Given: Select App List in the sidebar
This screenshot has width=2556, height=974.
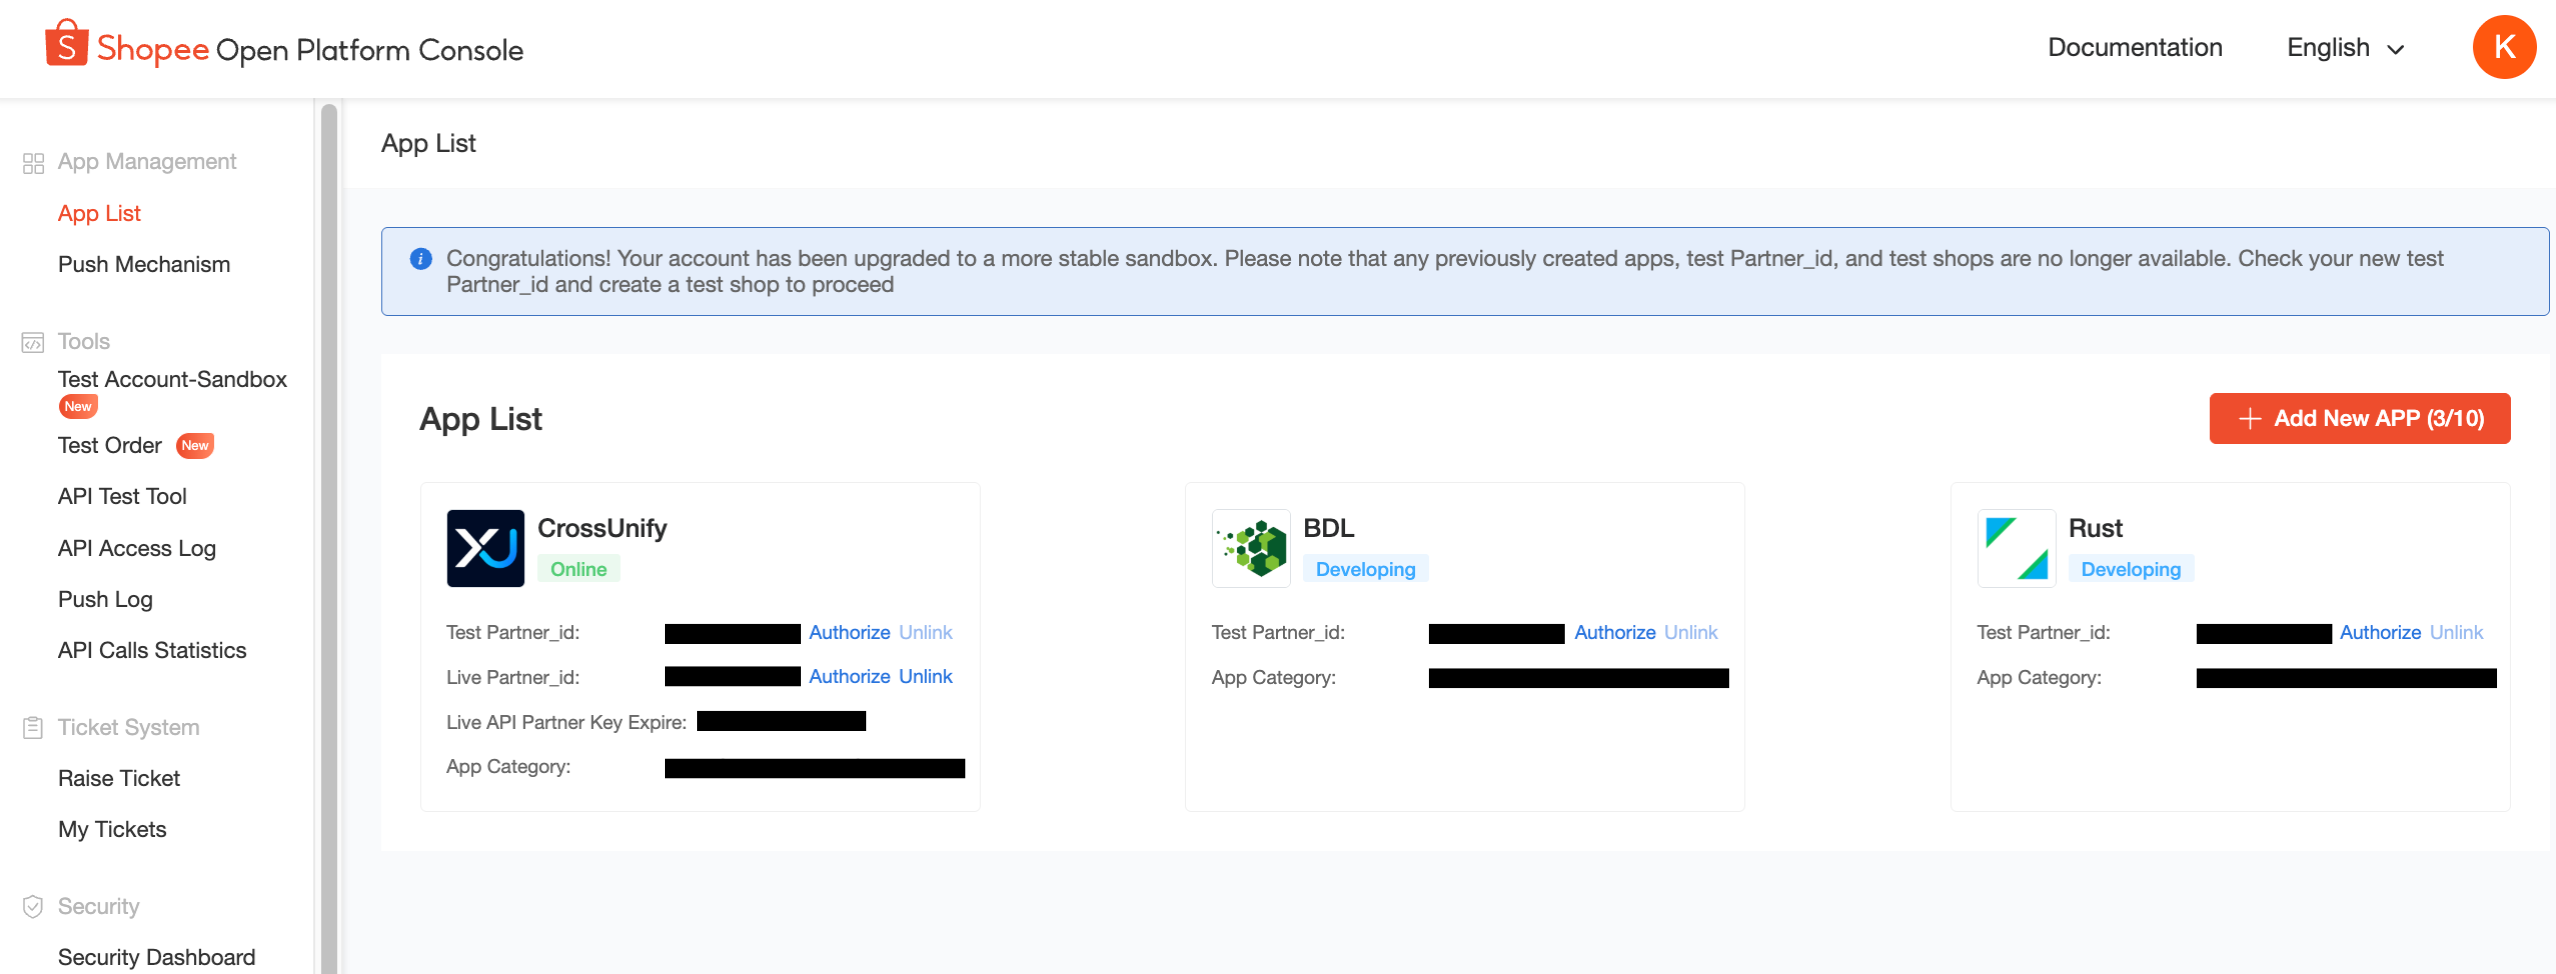Looking at the screenshot, I should [99, 213].
